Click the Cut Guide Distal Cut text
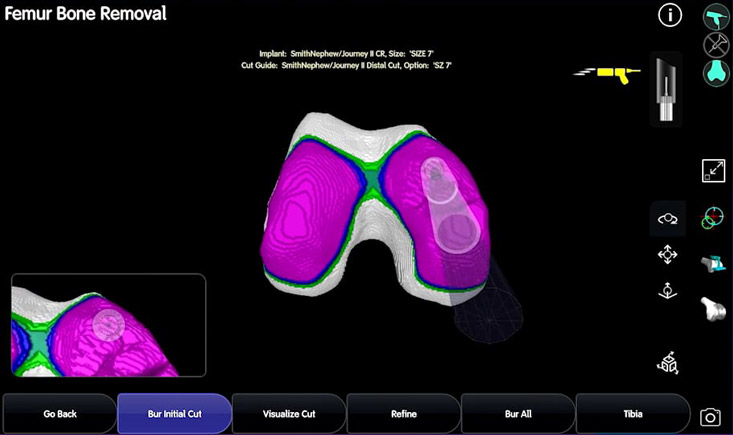The width and height of the screenshot is (733, 435). 346,65
